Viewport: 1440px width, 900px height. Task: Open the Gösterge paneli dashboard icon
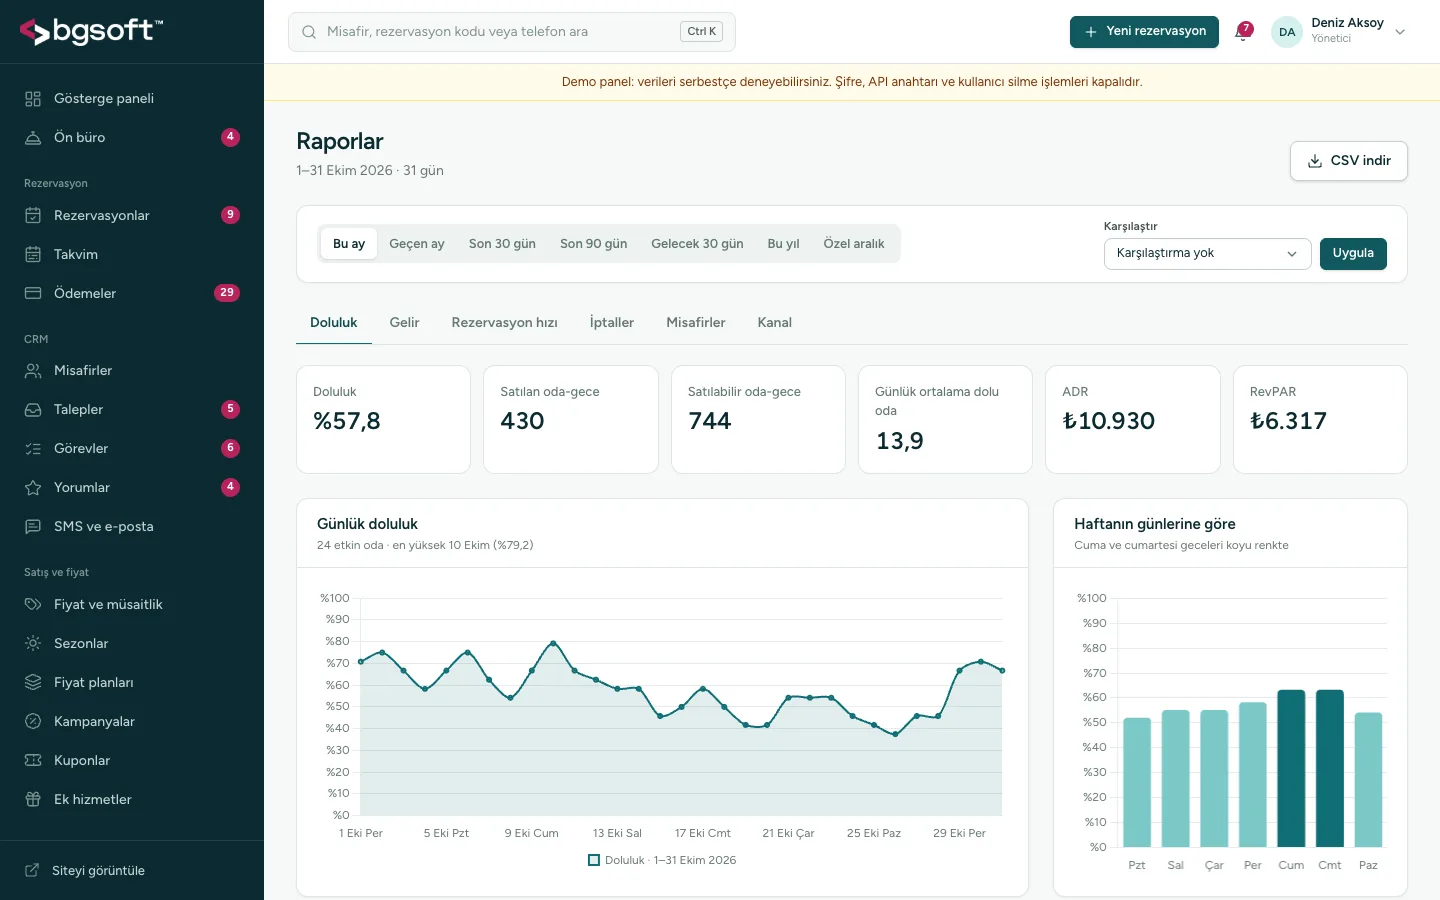[x=33, y=99]
